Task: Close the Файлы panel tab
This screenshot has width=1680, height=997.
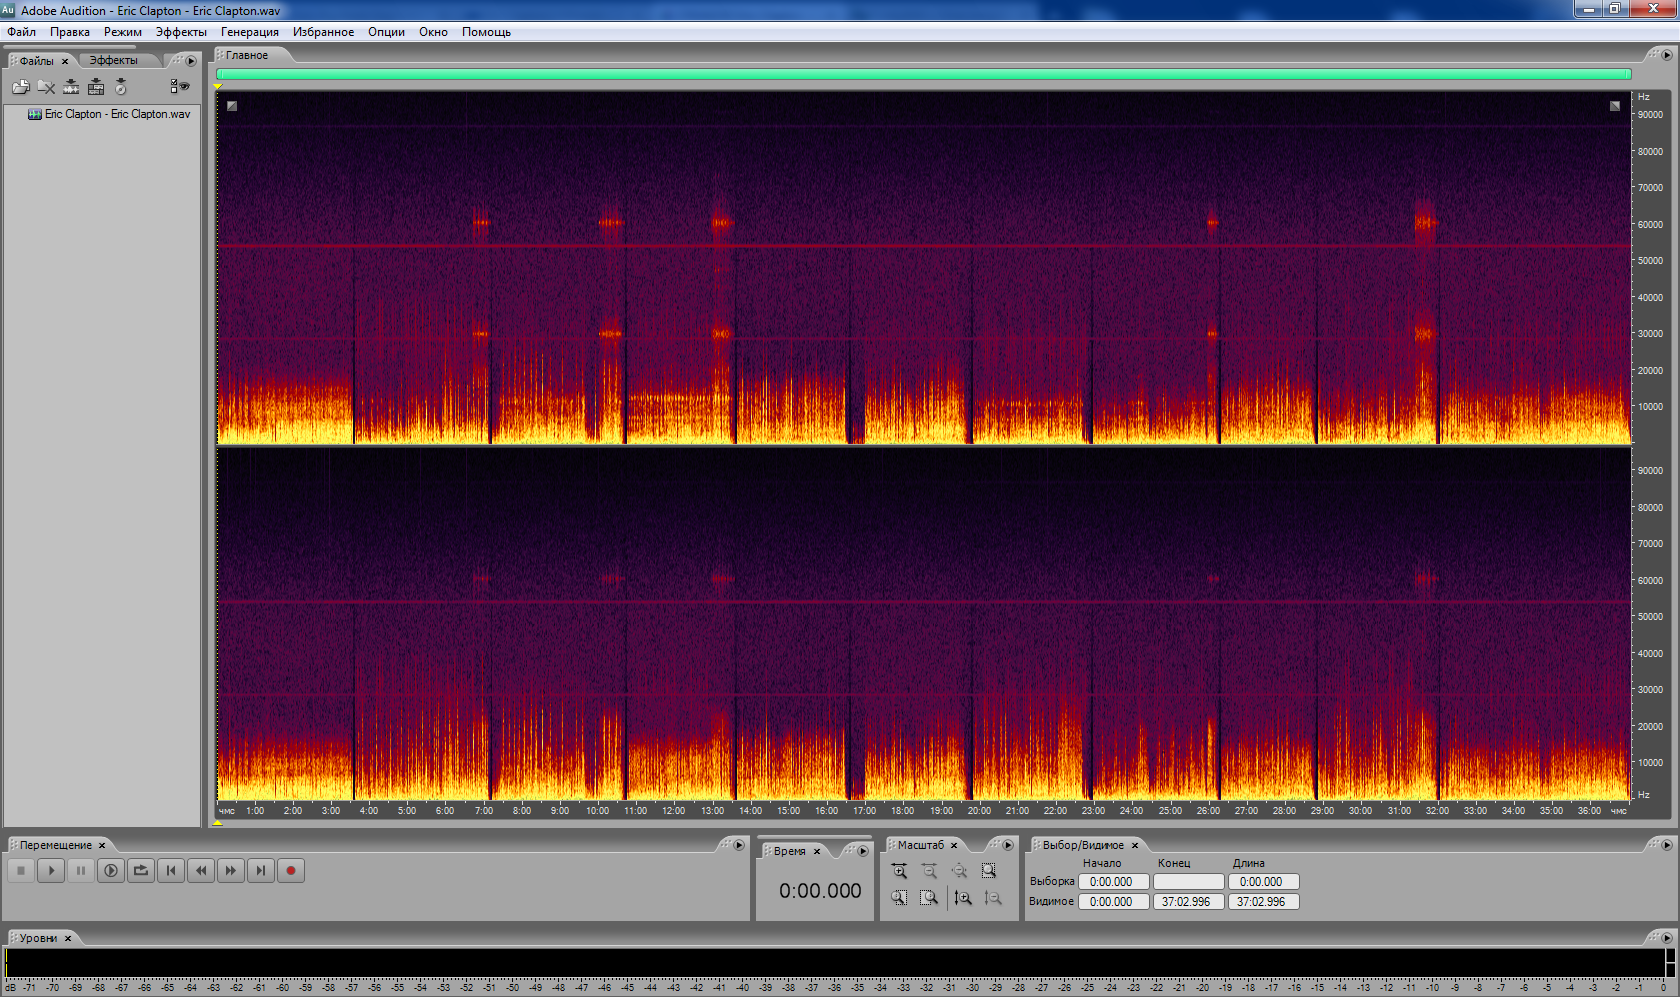Action: pyautogui.click(x=65, y=61)
